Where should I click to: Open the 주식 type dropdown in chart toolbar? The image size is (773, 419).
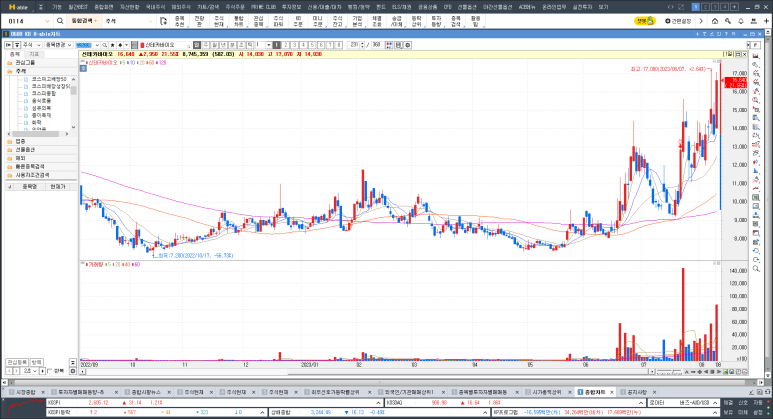(x=32, y=45)
